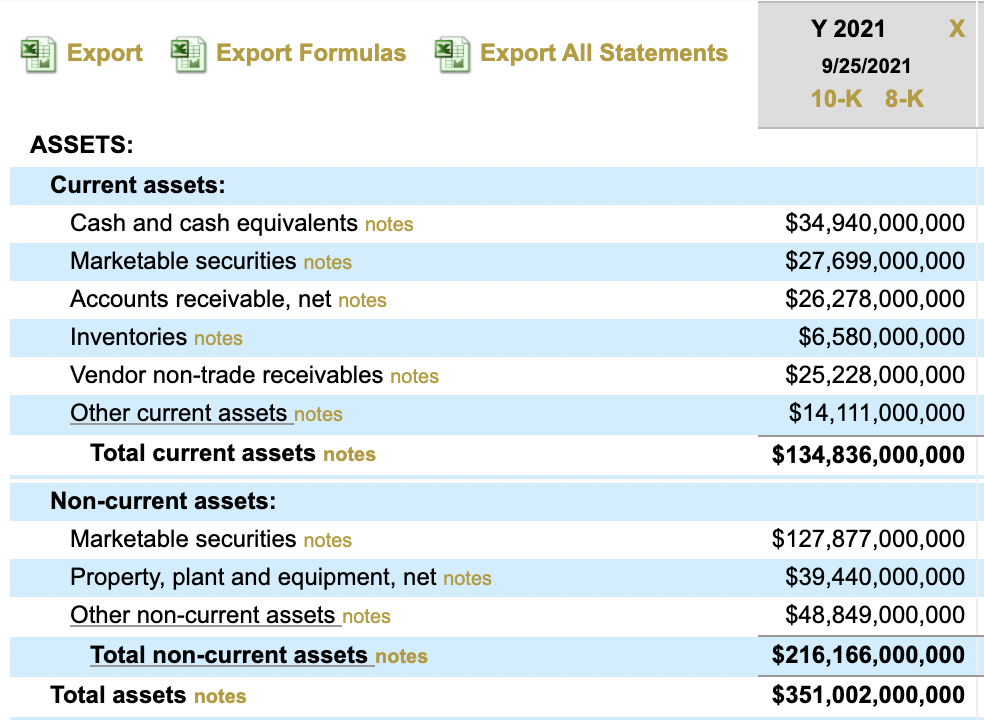Remove the Y 2021 column with X
This screenshot has height=720, width=984.
click(956, 30)
